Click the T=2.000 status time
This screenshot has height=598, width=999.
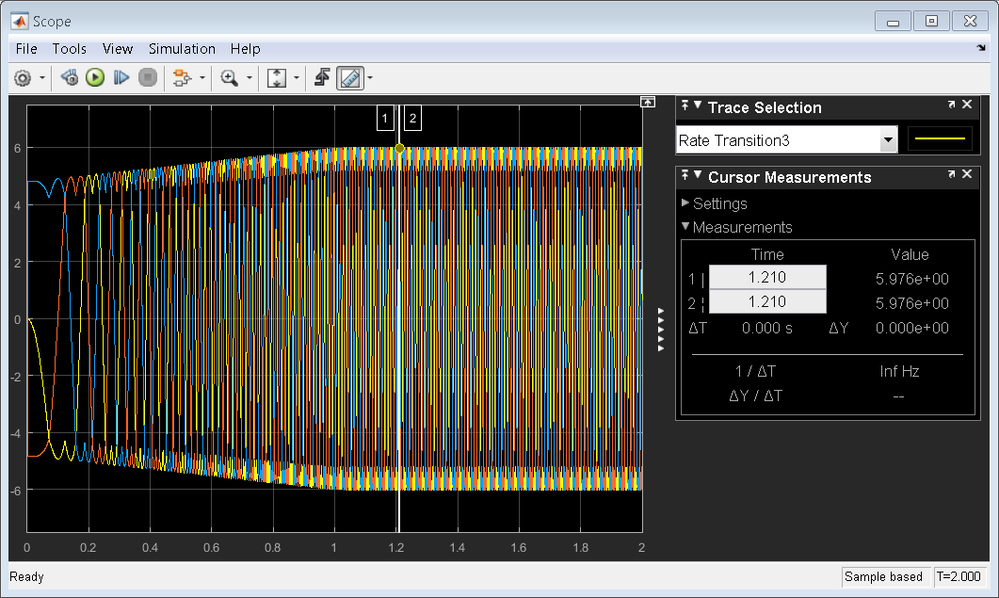pos(958,577)
